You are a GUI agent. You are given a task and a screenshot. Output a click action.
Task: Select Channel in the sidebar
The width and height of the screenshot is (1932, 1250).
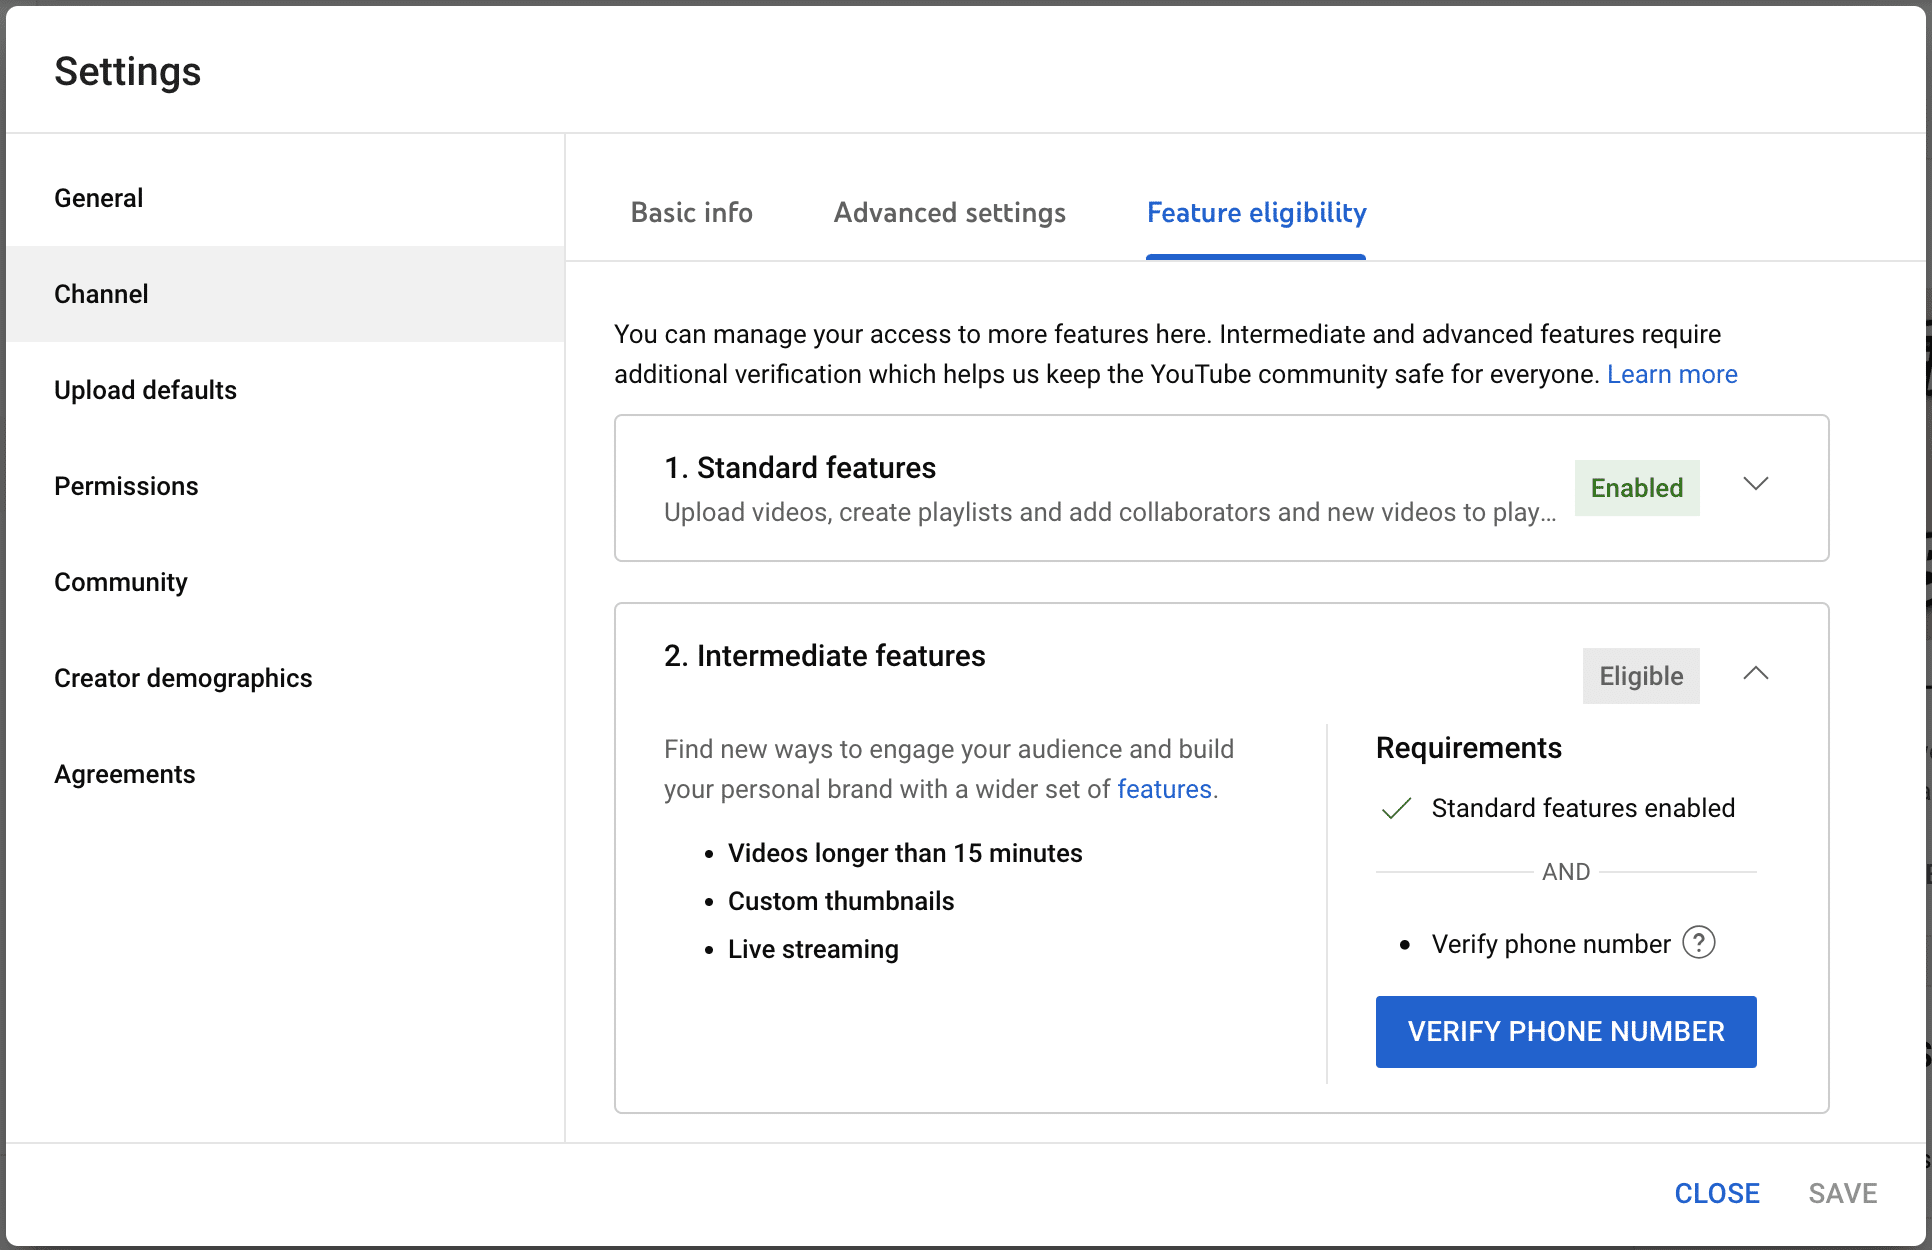(x=100, y=293)
